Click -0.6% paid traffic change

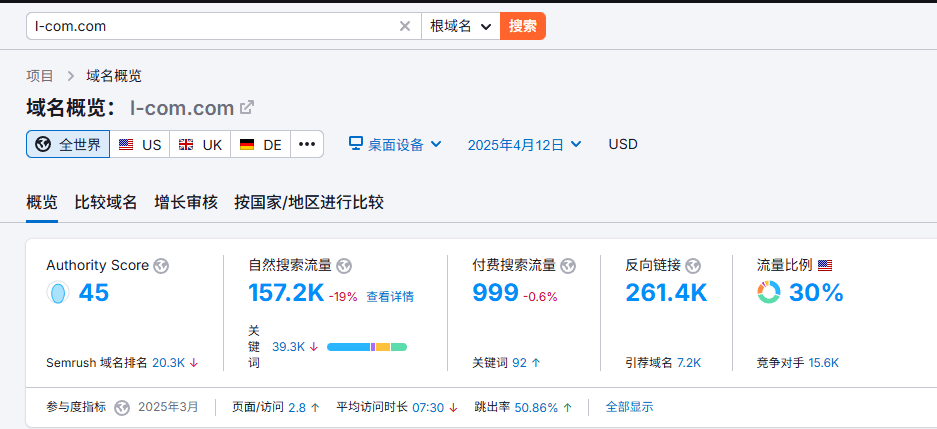[540, 296]
